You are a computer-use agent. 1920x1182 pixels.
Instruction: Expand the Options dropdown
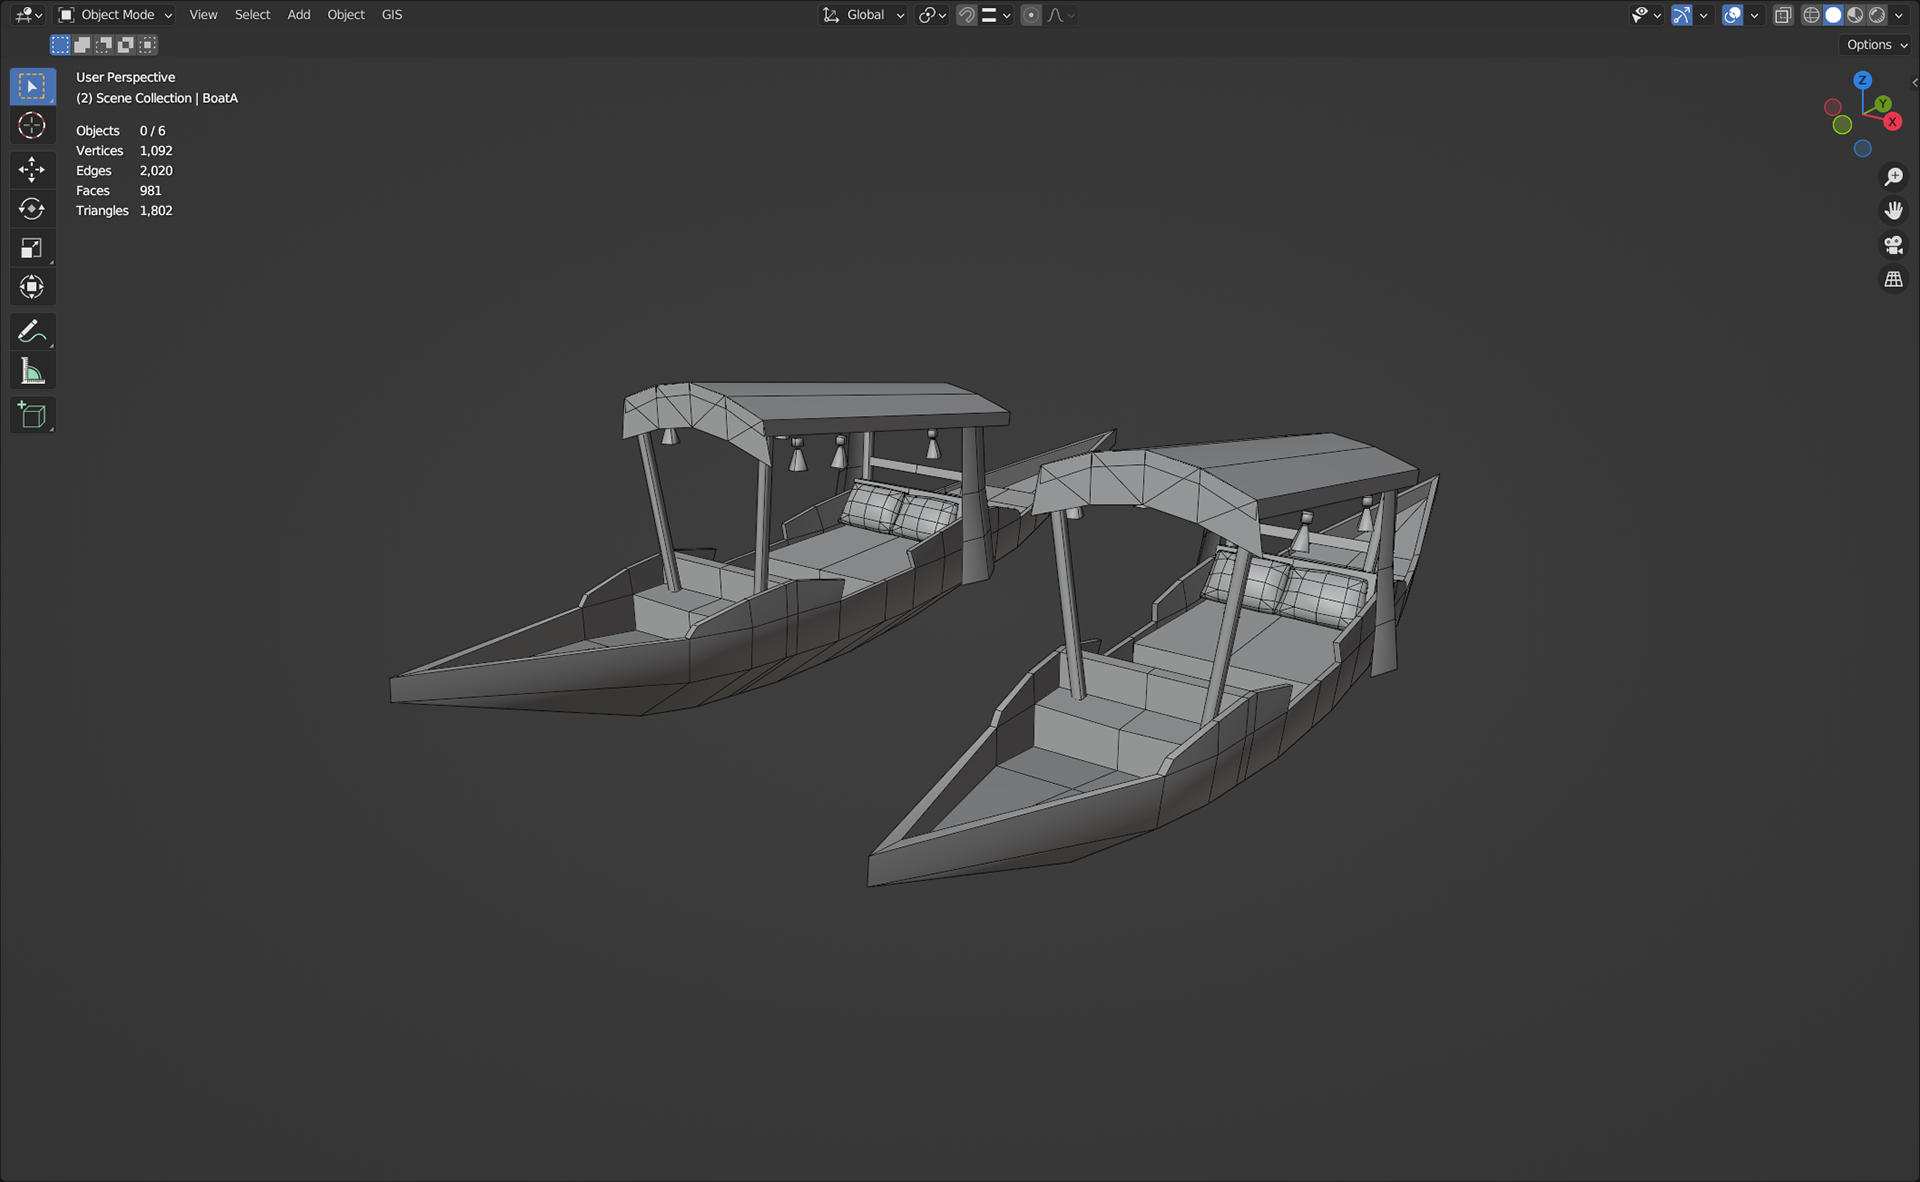coord(1876,45)
